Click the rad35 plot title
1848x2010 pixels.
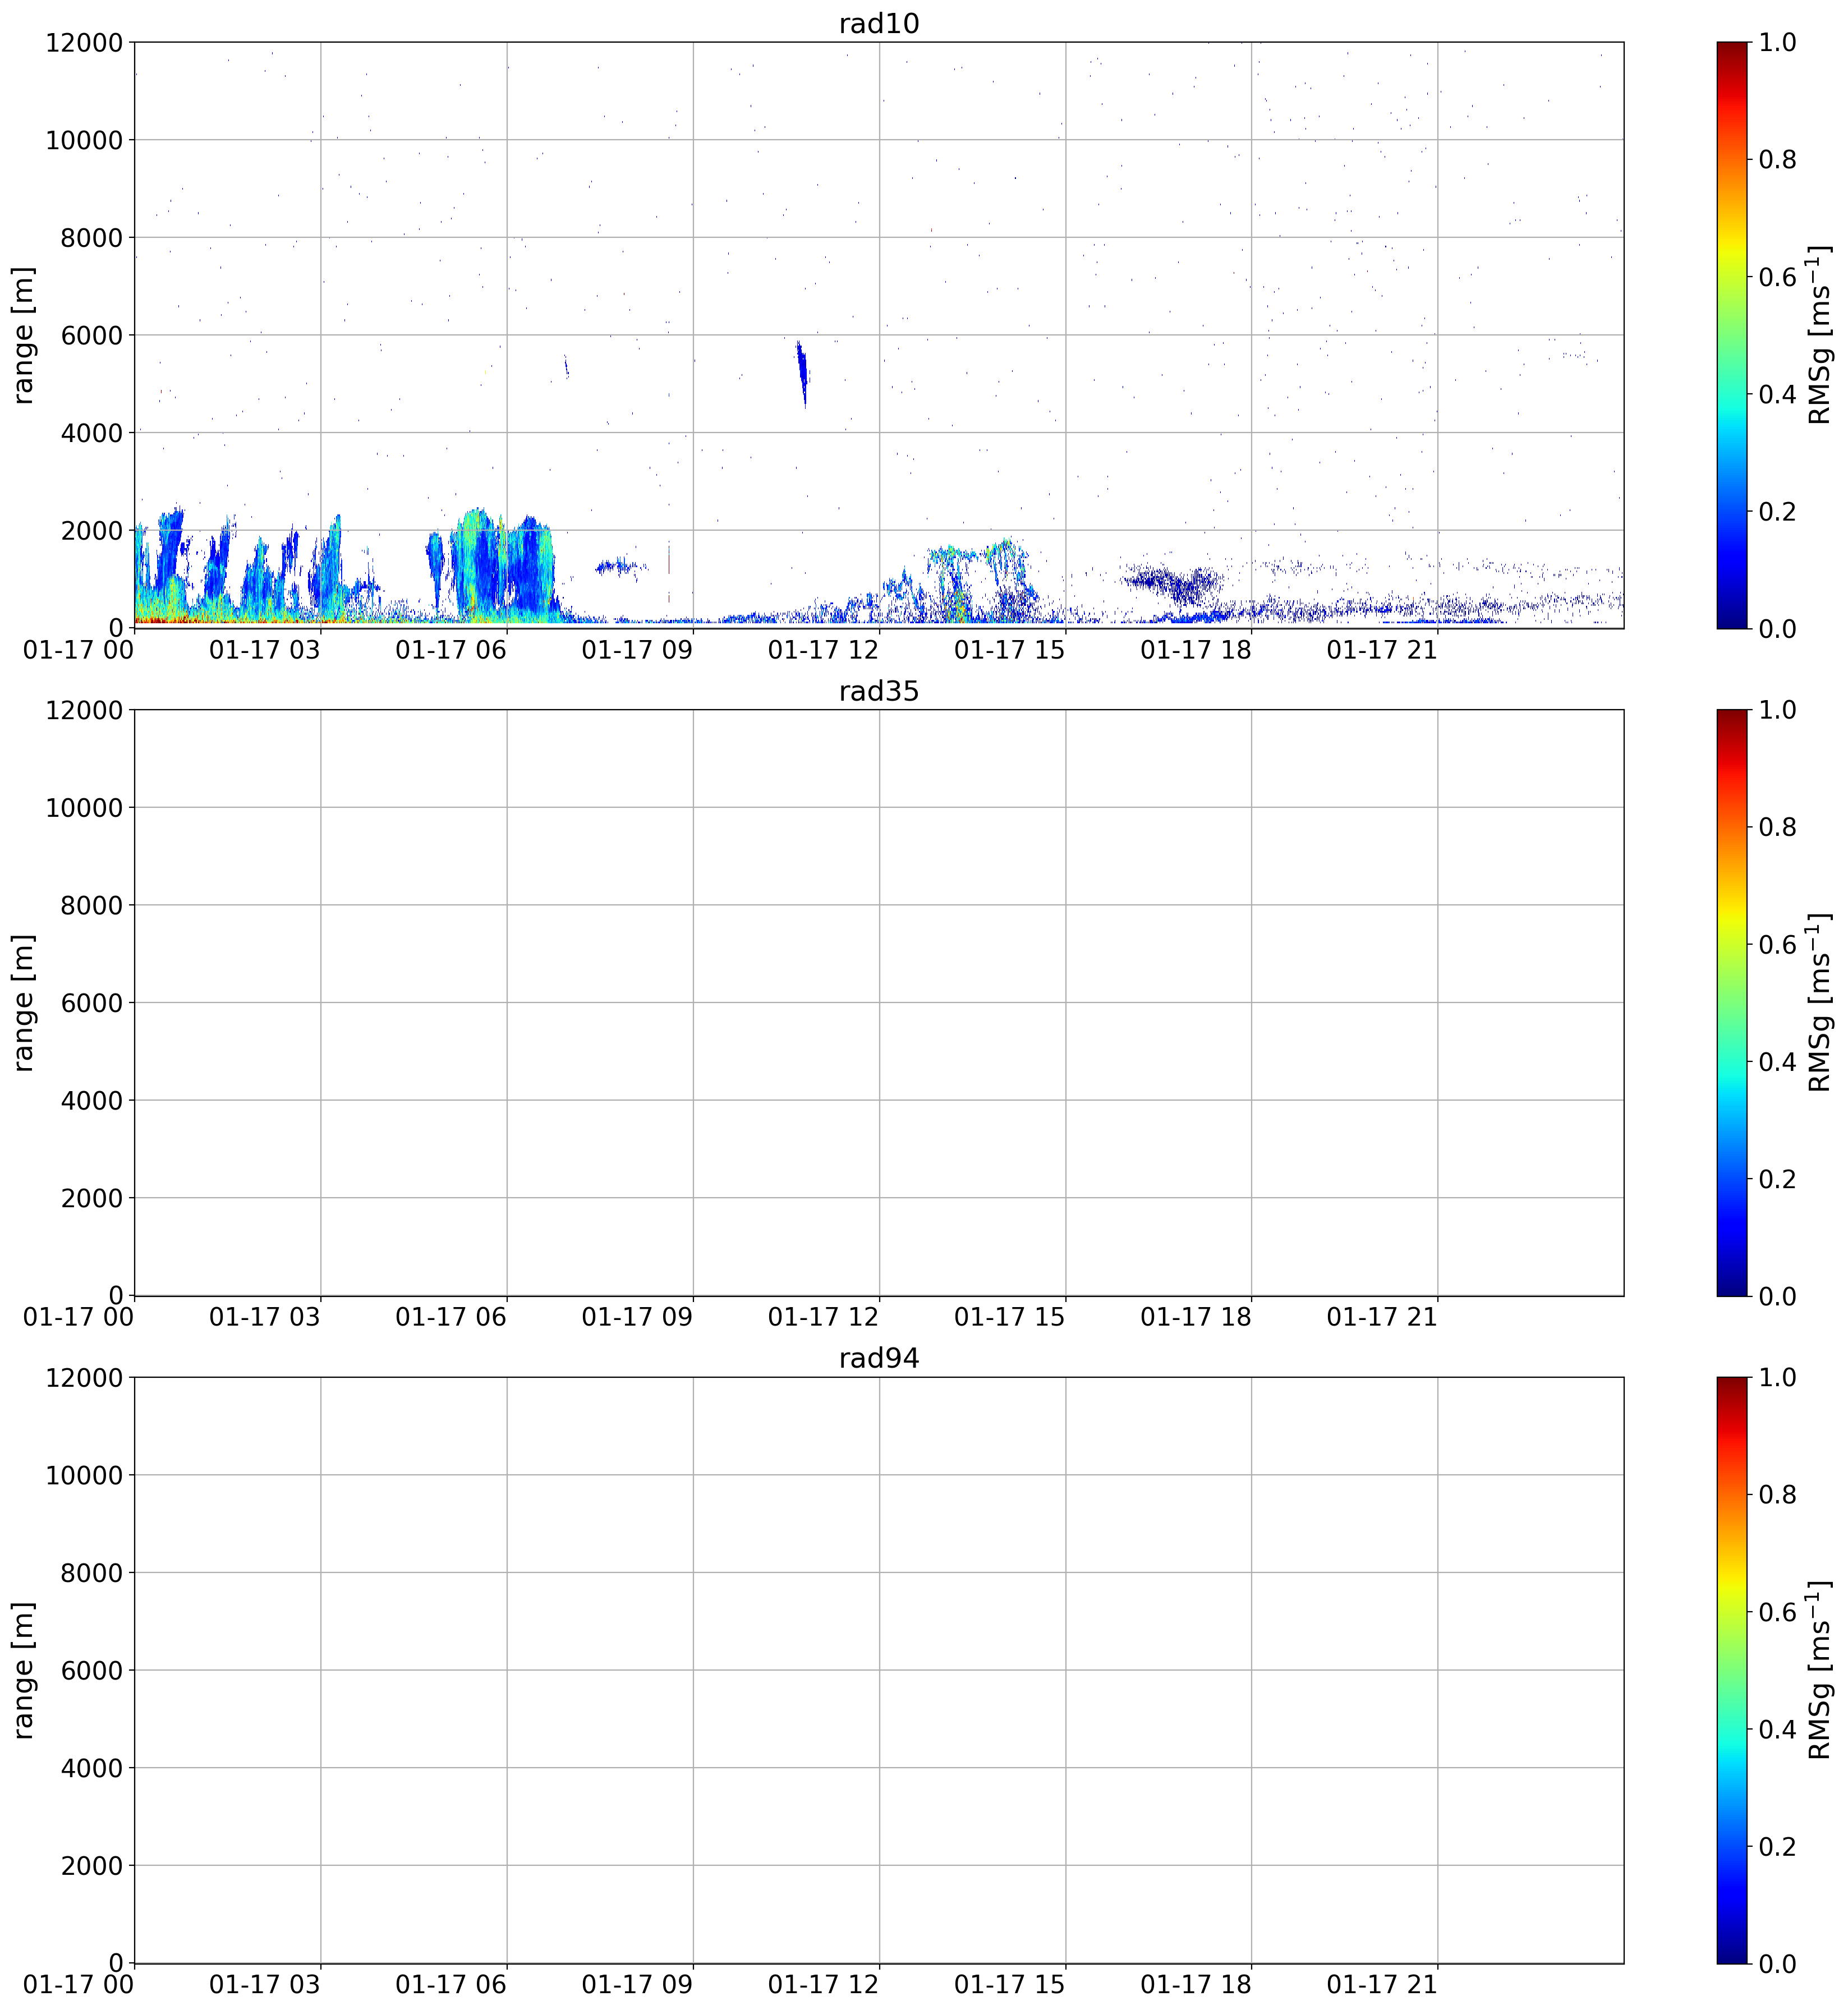point(878,691)
